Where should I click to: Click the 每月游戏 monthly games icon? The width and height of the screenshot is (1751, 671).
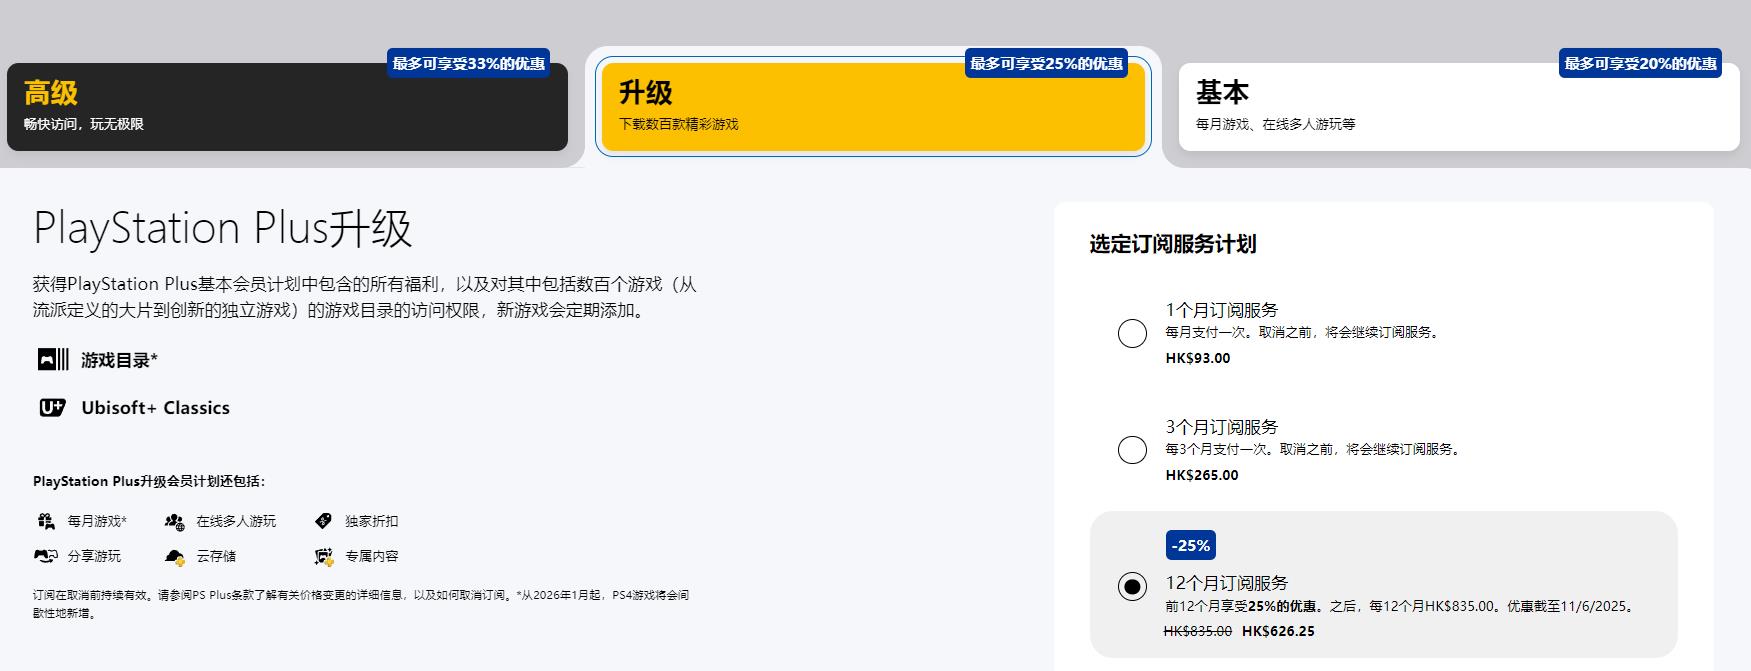46,521
